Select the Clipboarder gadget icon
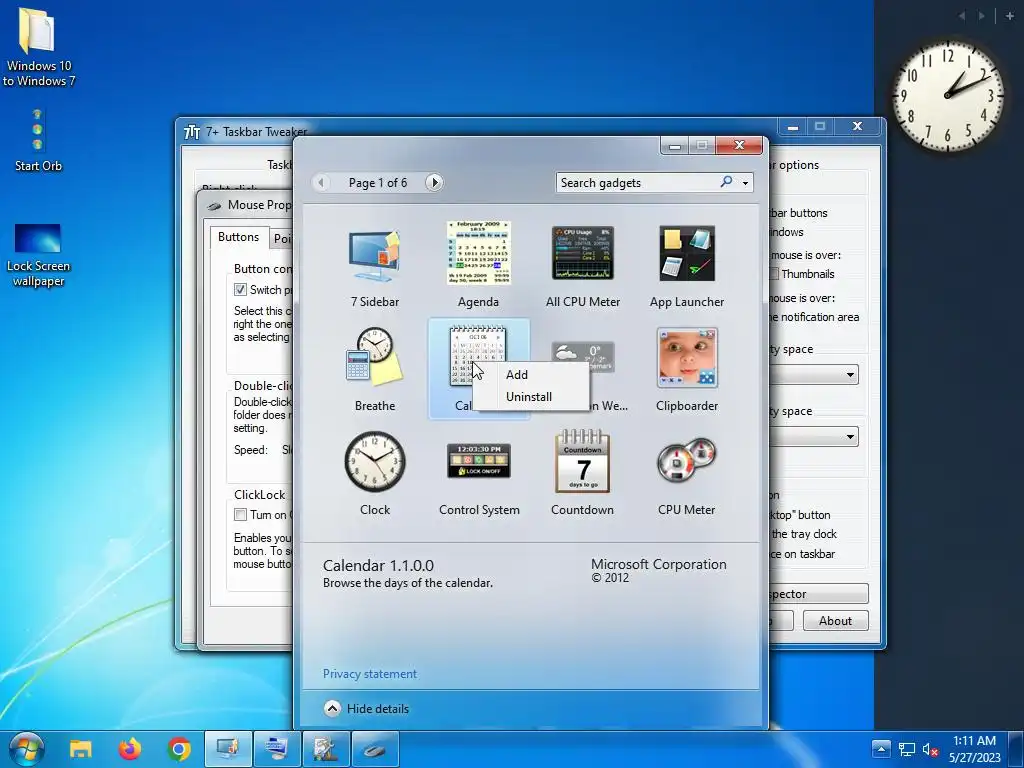Screen dimensions: 1024x768 coord(686,358)
